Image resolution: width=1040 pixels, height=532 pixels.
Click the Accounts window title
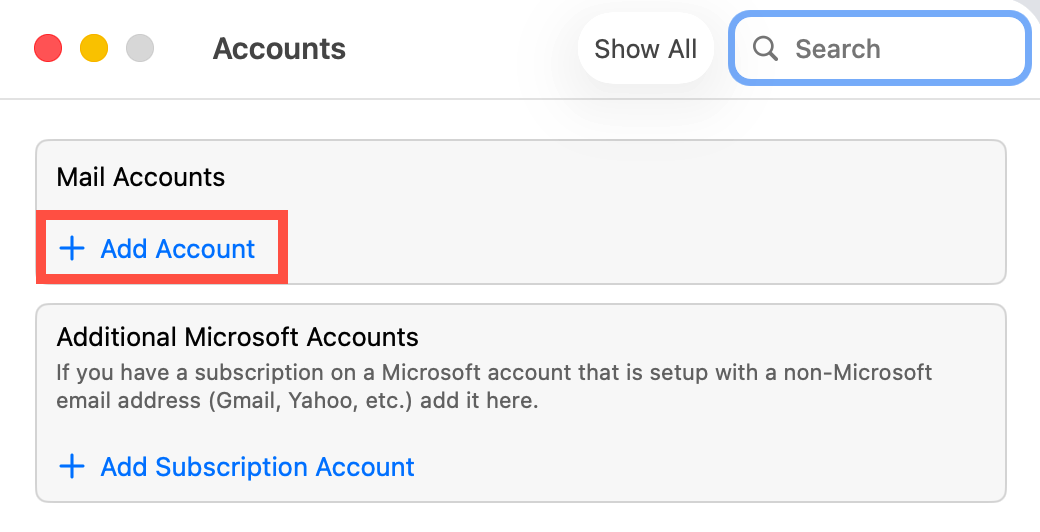point(279,49)
